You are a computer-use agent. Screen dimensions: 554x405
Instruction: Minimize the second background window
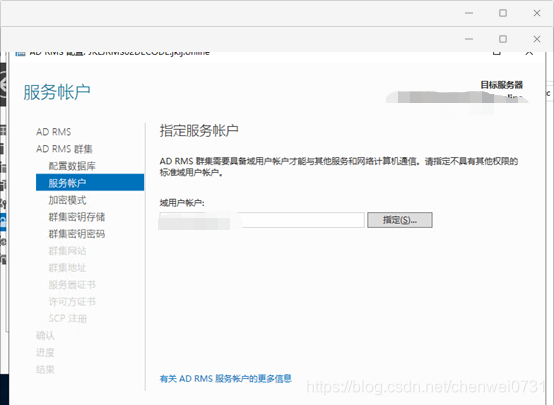(469, 39)
